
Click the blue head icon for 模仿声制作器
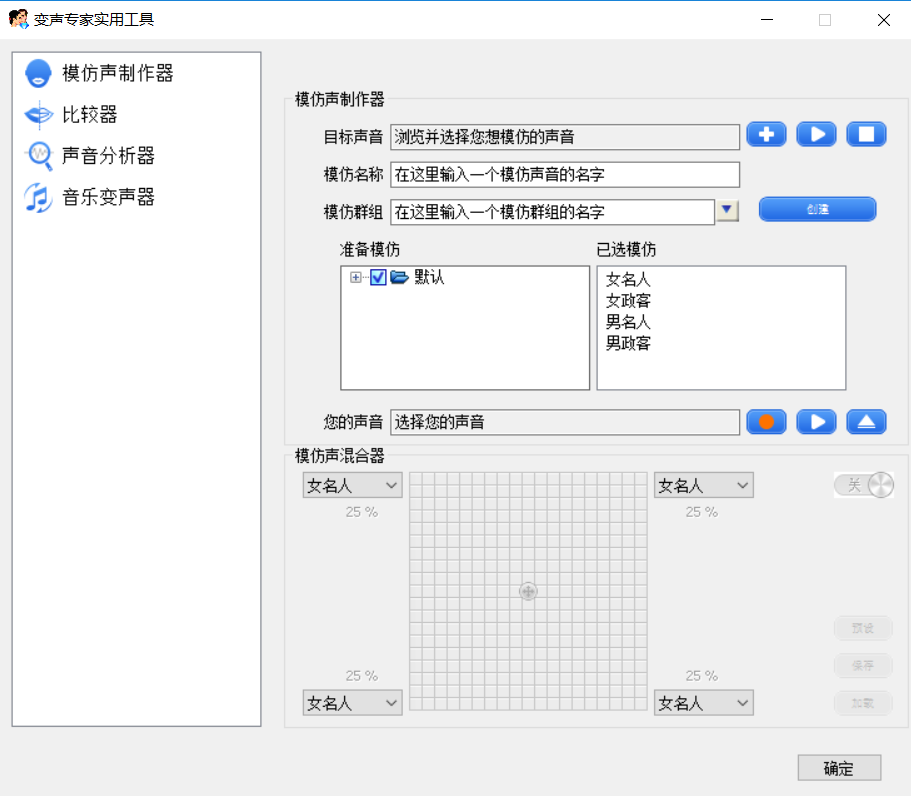coord(38,74)
